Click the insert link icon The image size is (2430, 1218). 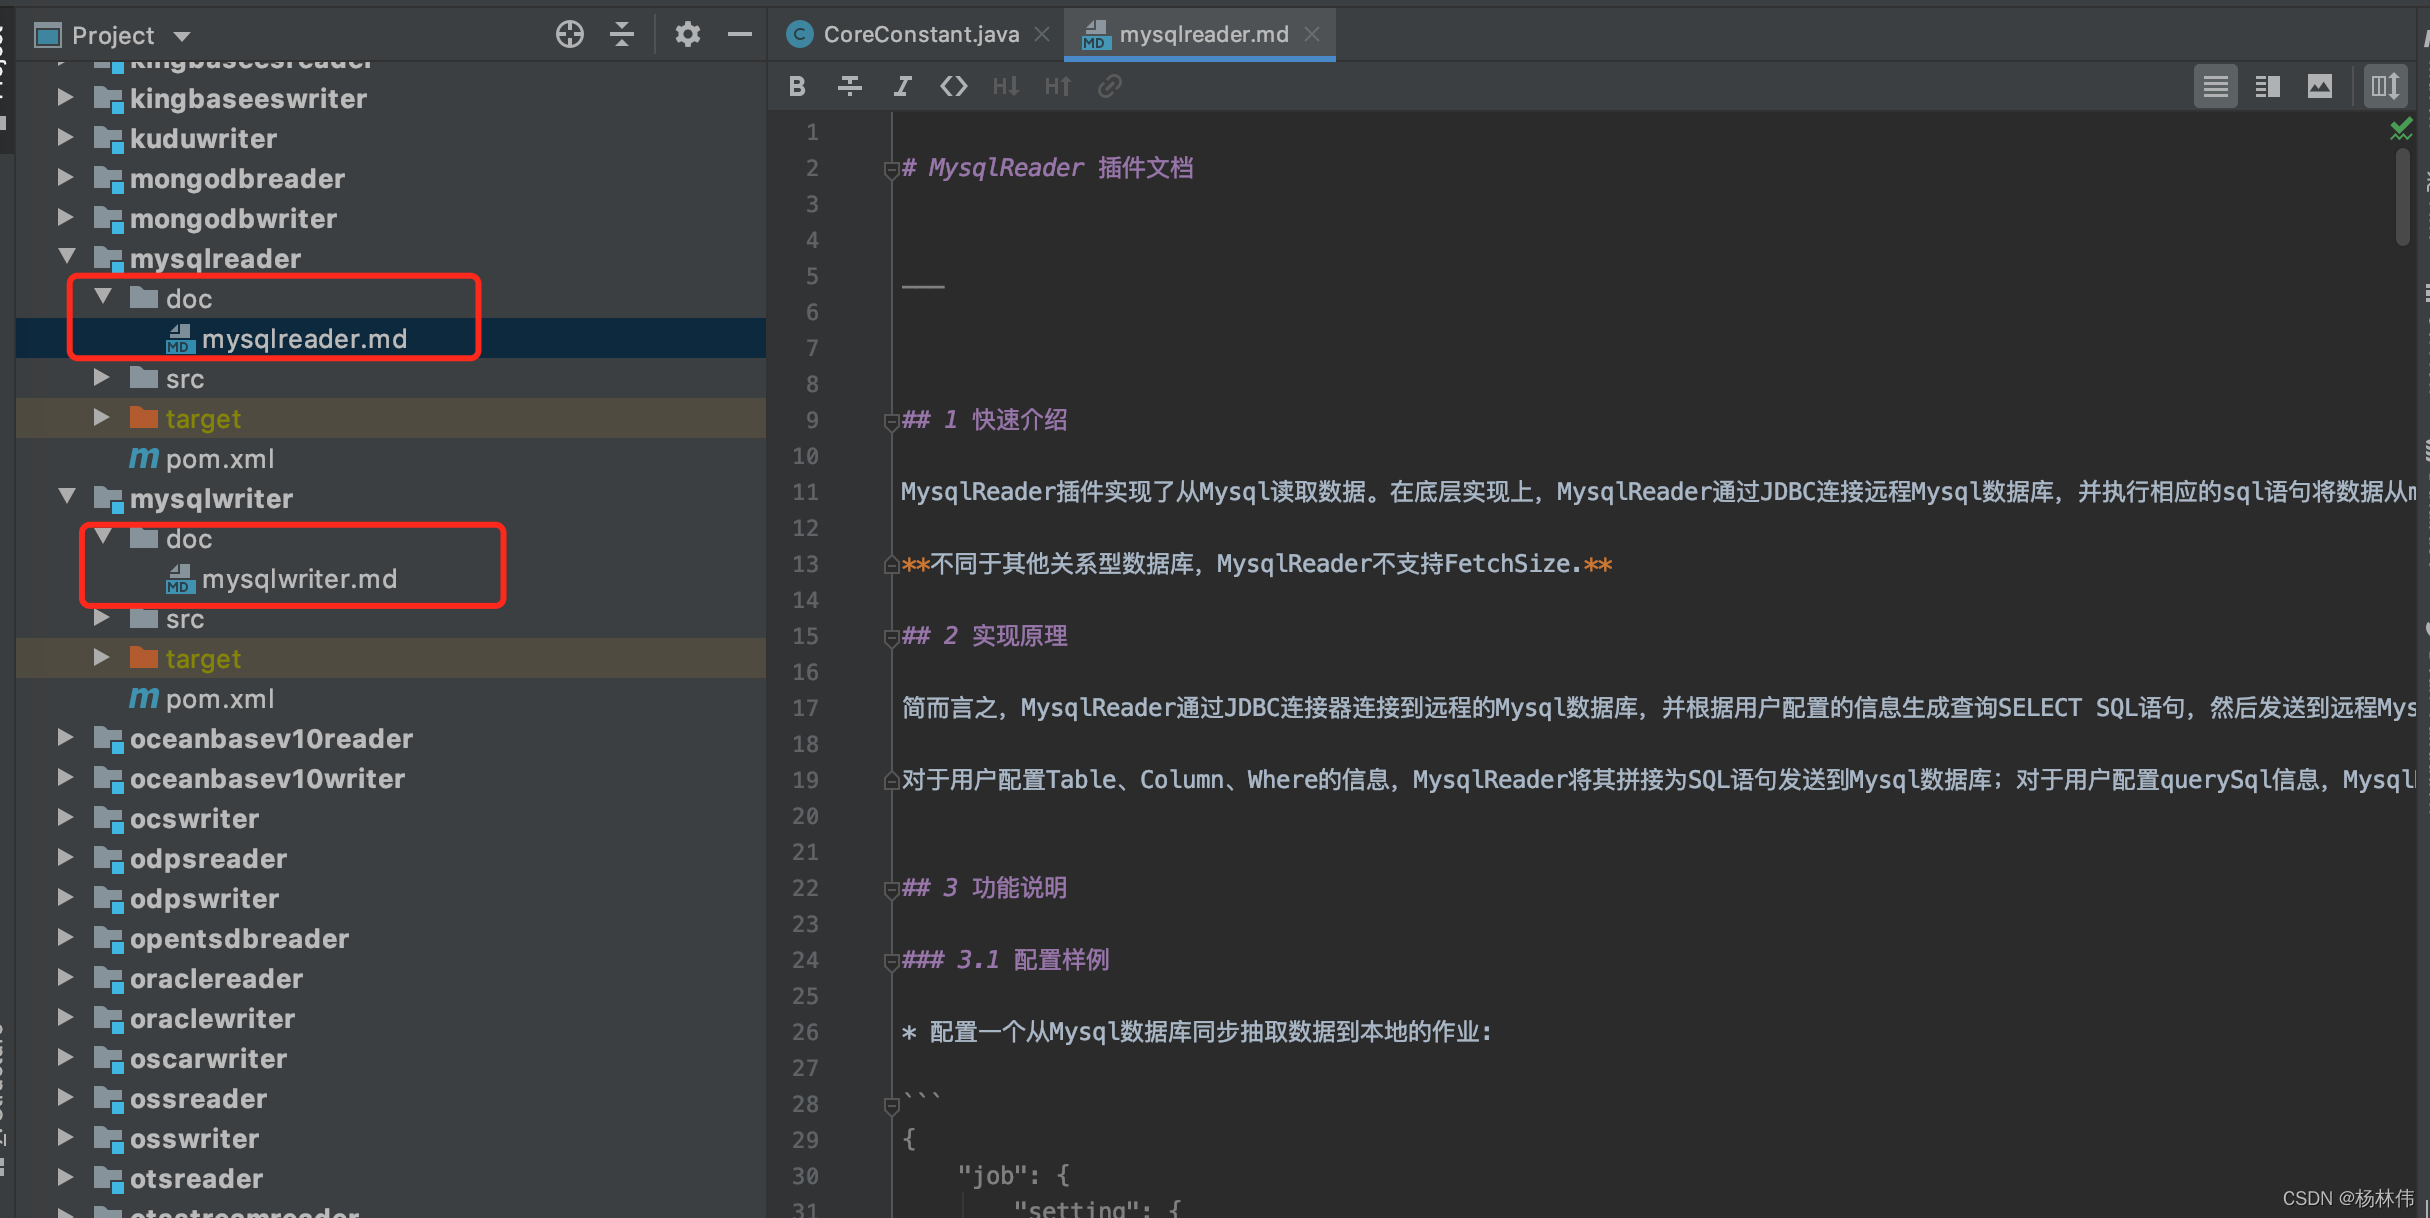coord(1110,86)
